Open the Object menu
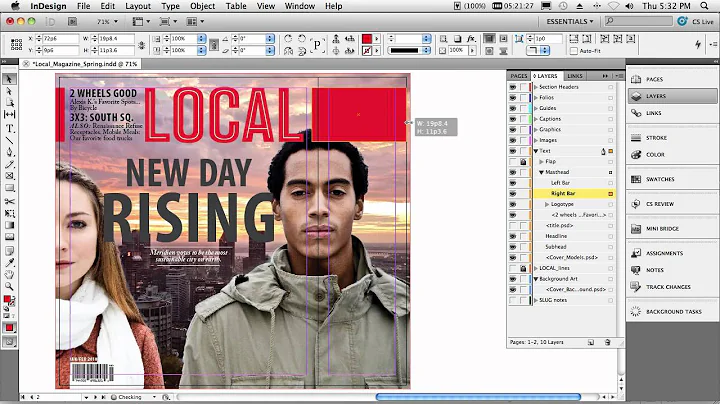Image resolution: width=720 pixels, height=404 pixels. (202, 6)
